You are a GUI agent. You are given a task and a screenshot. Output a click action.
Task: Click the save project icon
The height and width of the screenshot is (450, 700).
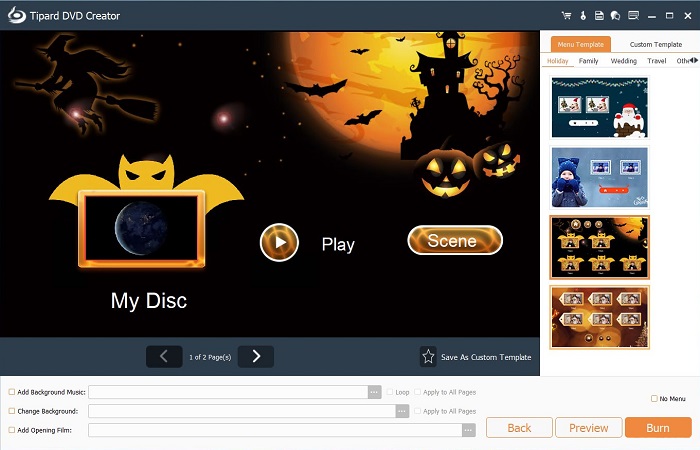599,15
